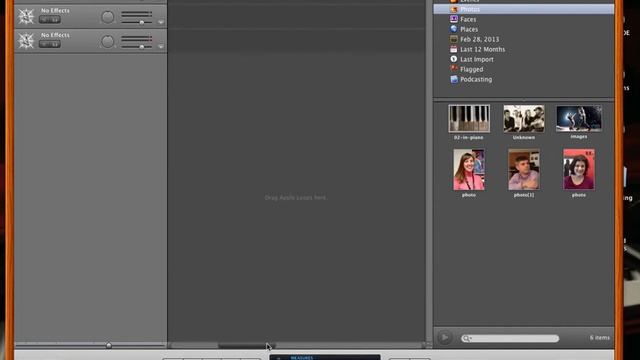Screen dimensions: 640x360
Task: Click the Last Import icon
Action: pyautogui.click(x=454, y=59)
